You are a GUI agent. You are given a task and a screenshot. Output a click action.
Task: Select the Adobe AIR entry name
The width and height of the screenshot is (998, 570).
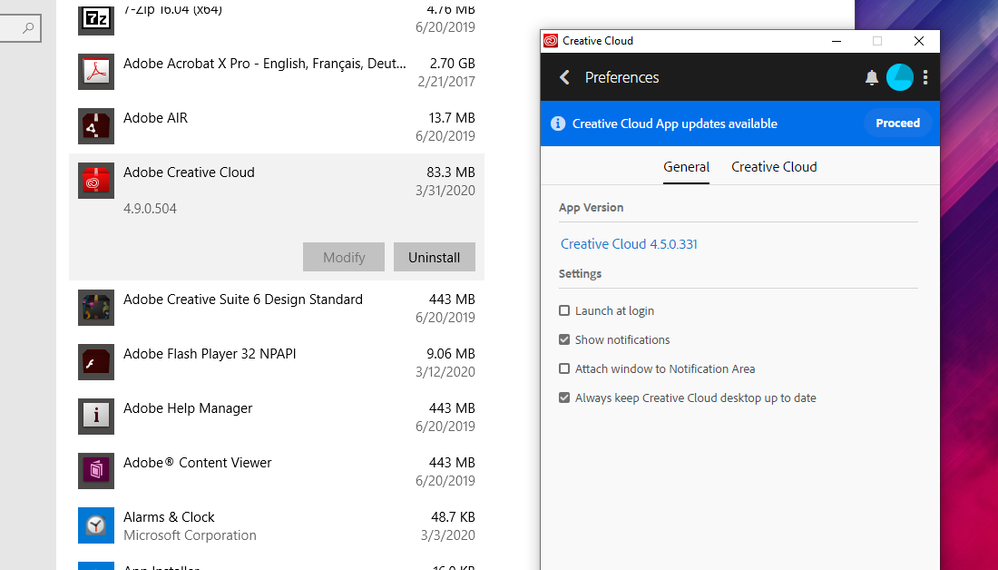tap(155, 118)
